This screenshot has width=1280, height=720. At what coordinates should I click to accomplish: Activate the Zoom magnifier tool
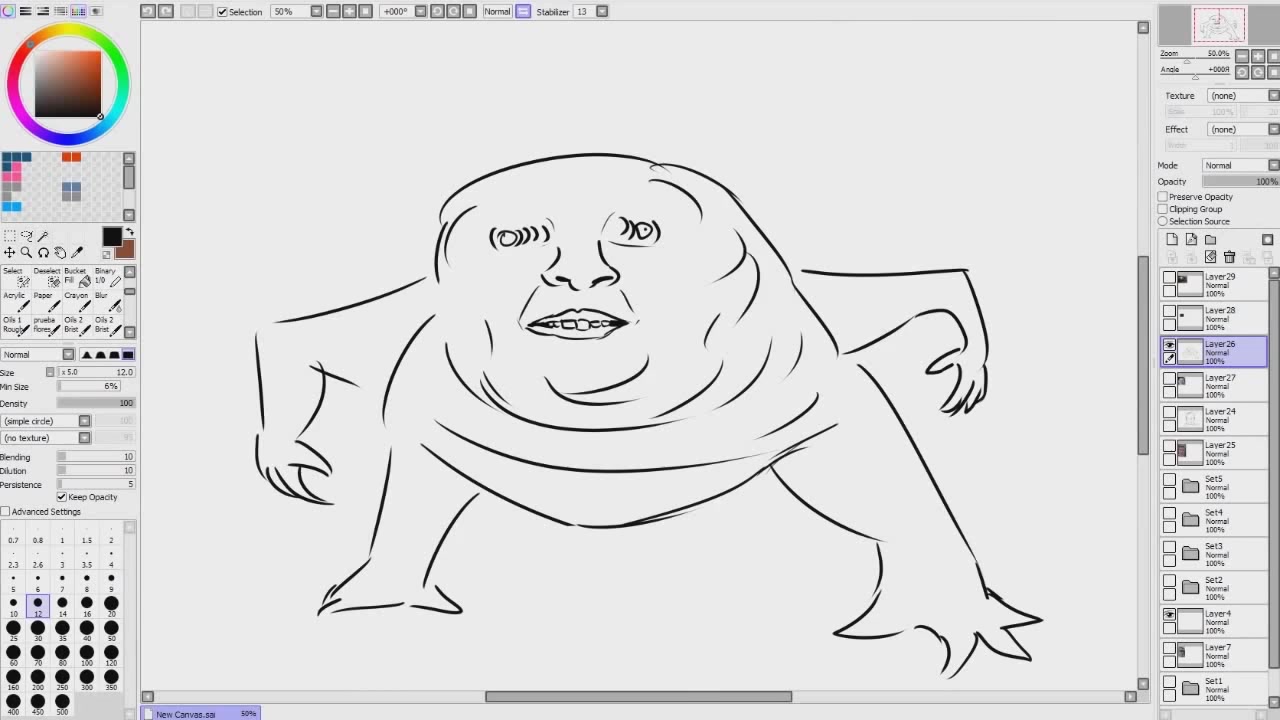[26, 253]
